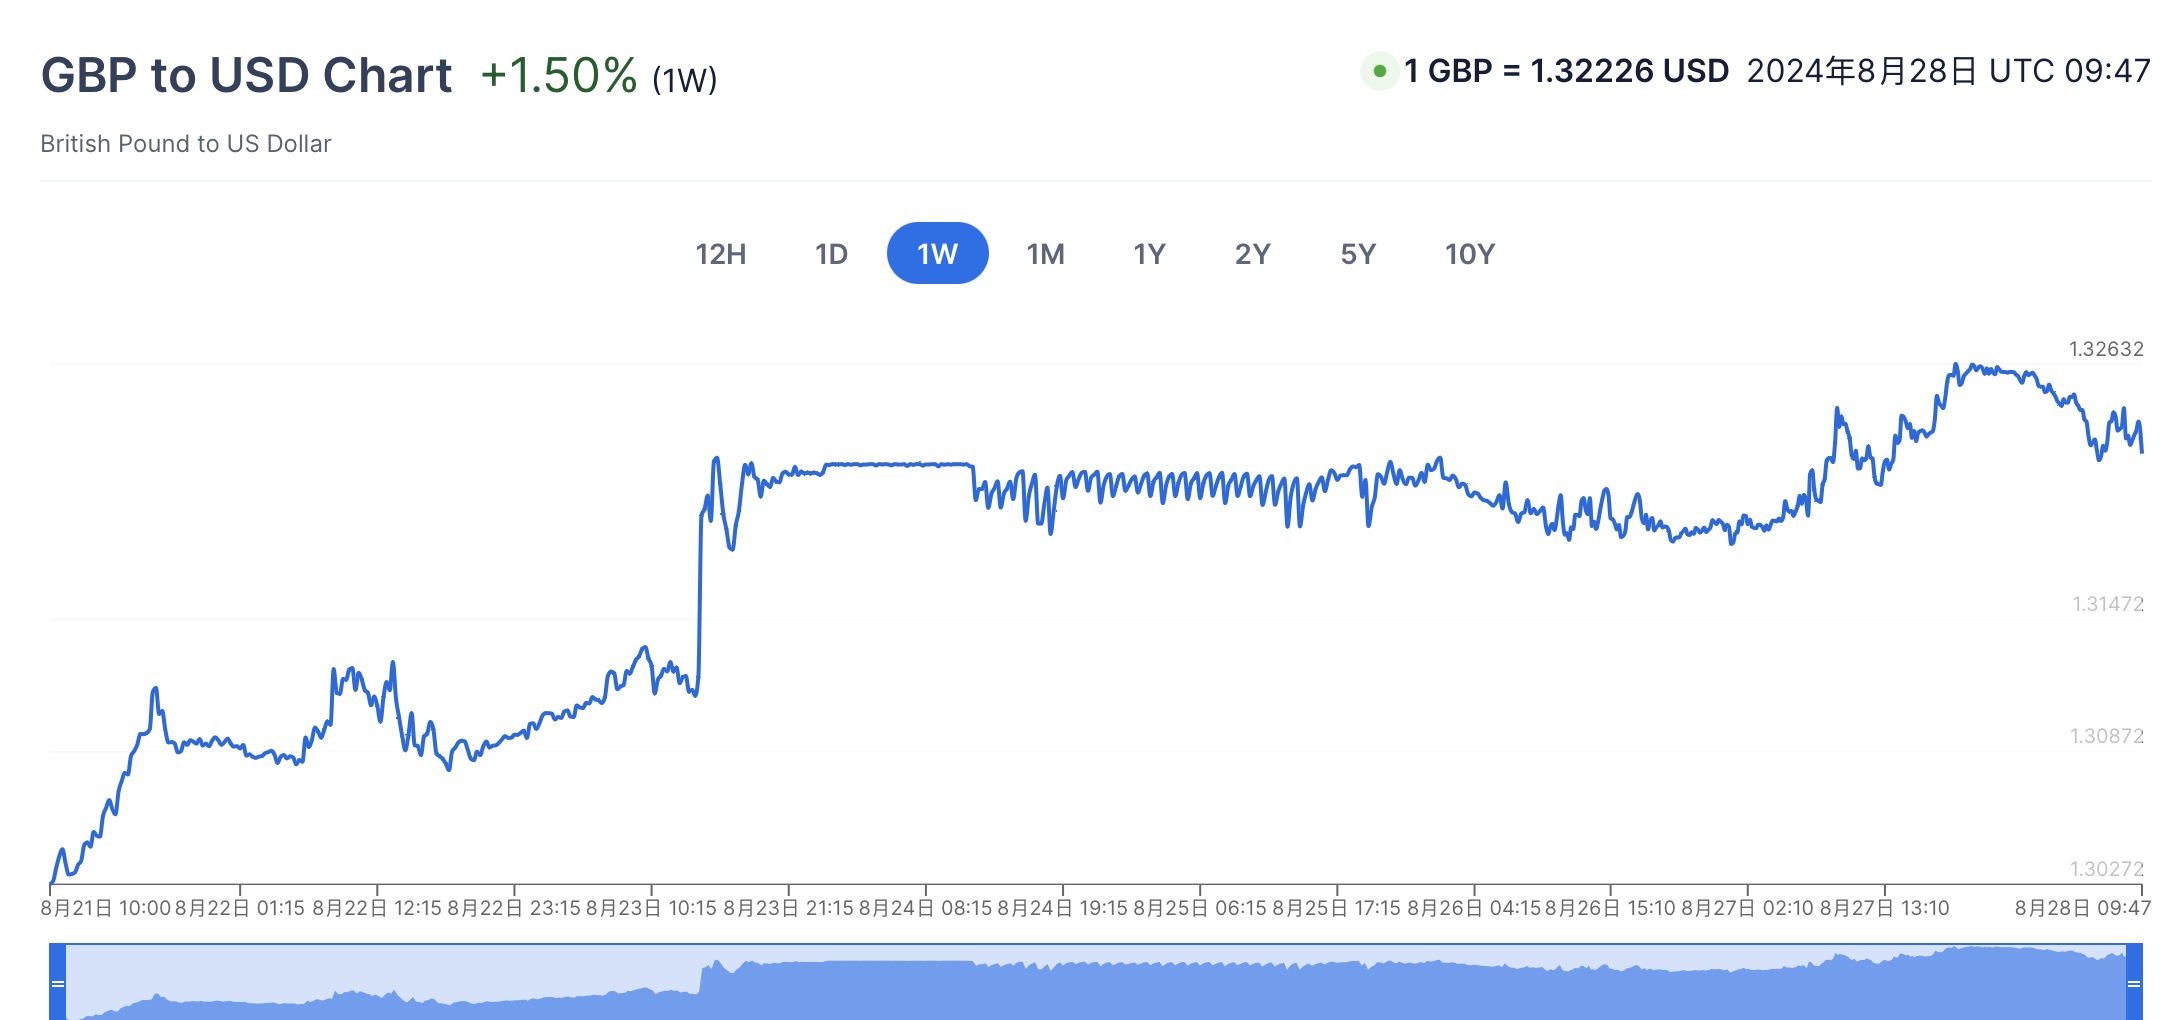The width and height of the screenshot is (2166, 1020).
Task: Switch chart to 1Y range
Action: click(x=1149, y=254)
